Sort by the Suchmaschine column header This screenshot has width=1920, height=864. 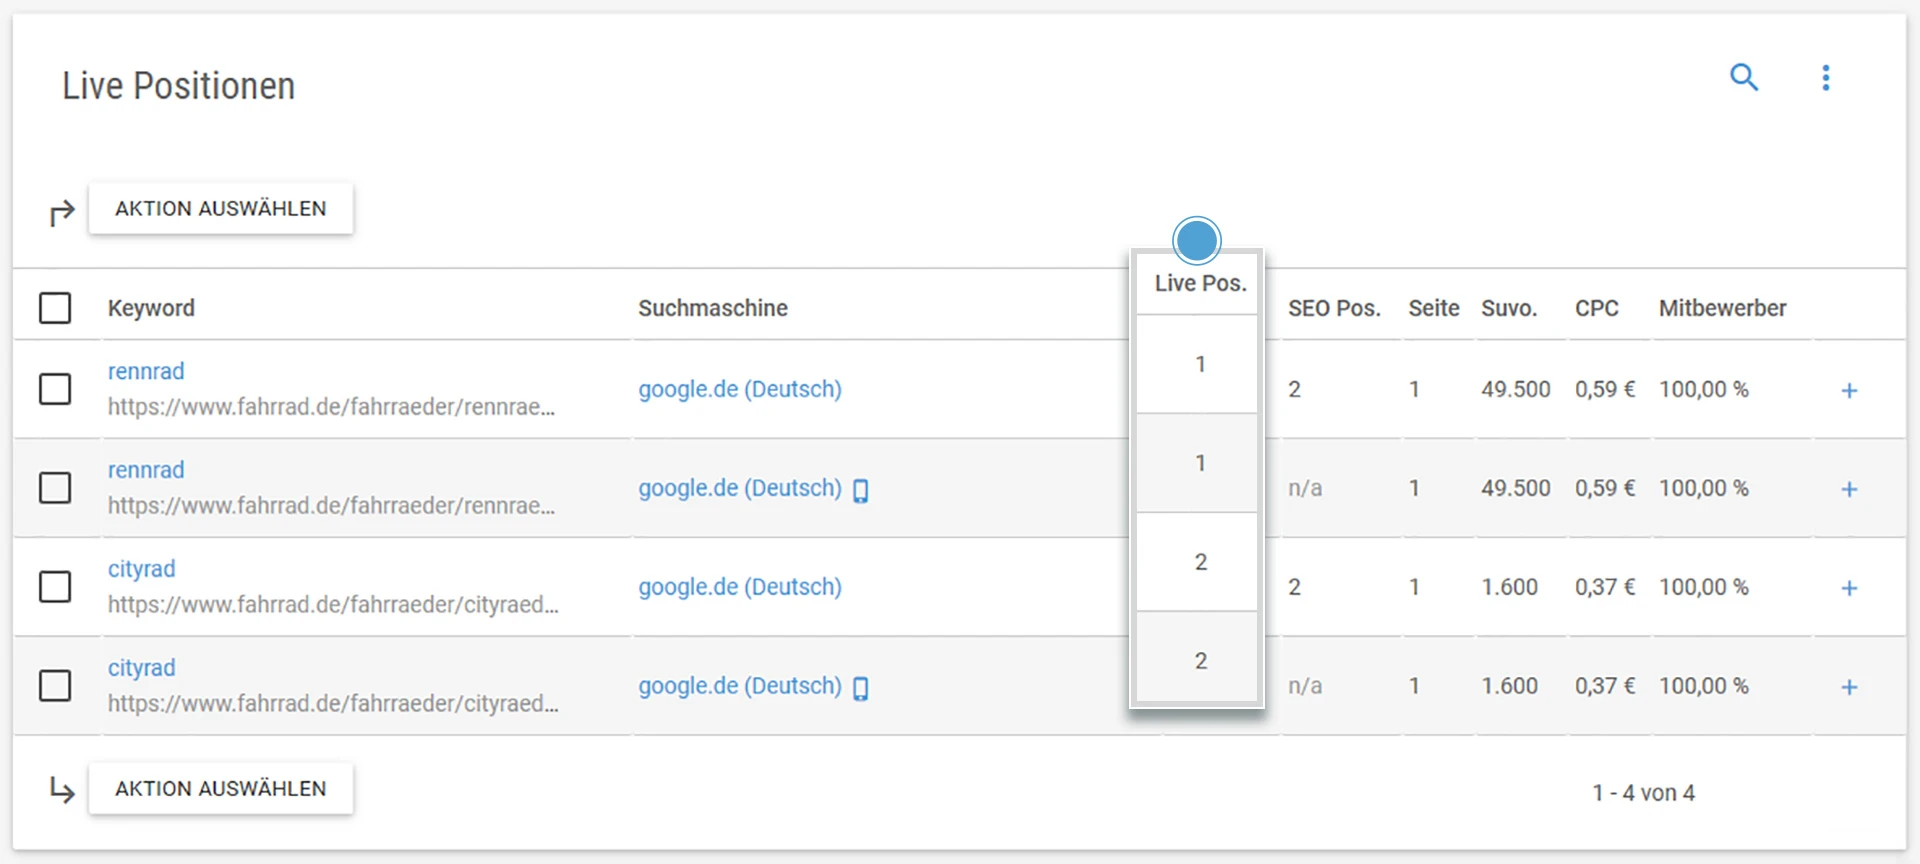pos(713,308)
